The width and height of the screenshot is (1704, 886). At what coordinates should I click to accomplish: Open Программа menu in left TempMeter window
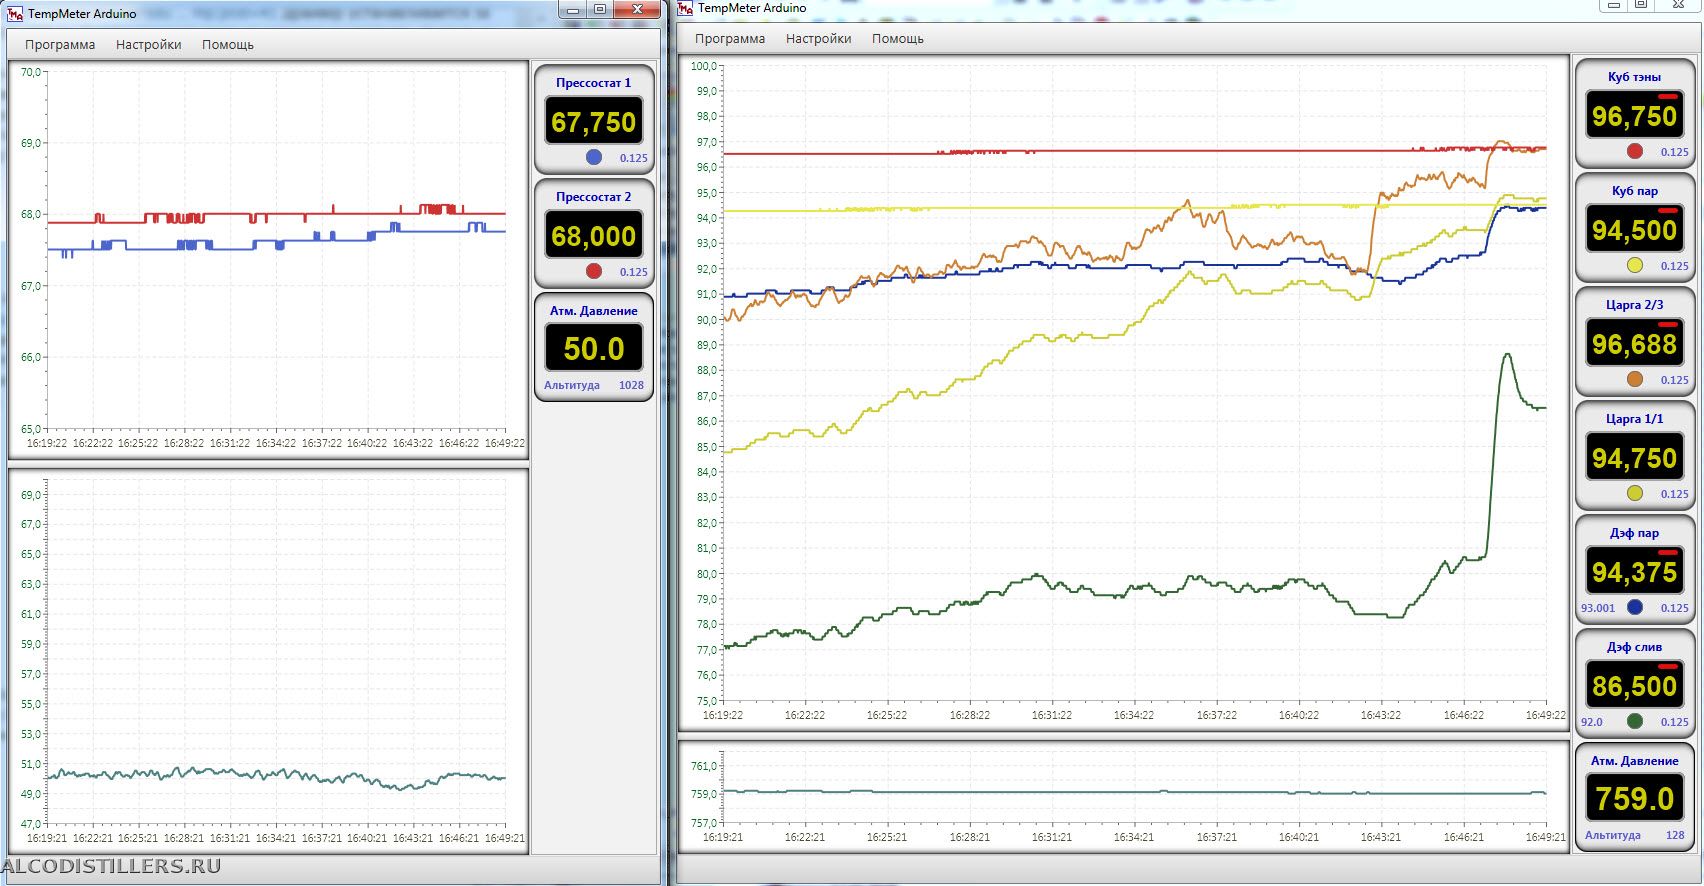point(60,44)
